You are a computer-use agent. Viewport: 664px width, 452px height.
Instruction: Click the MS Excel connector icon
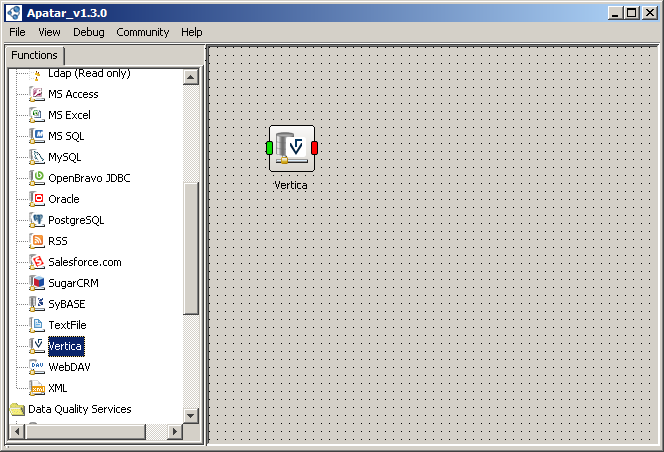37,115
